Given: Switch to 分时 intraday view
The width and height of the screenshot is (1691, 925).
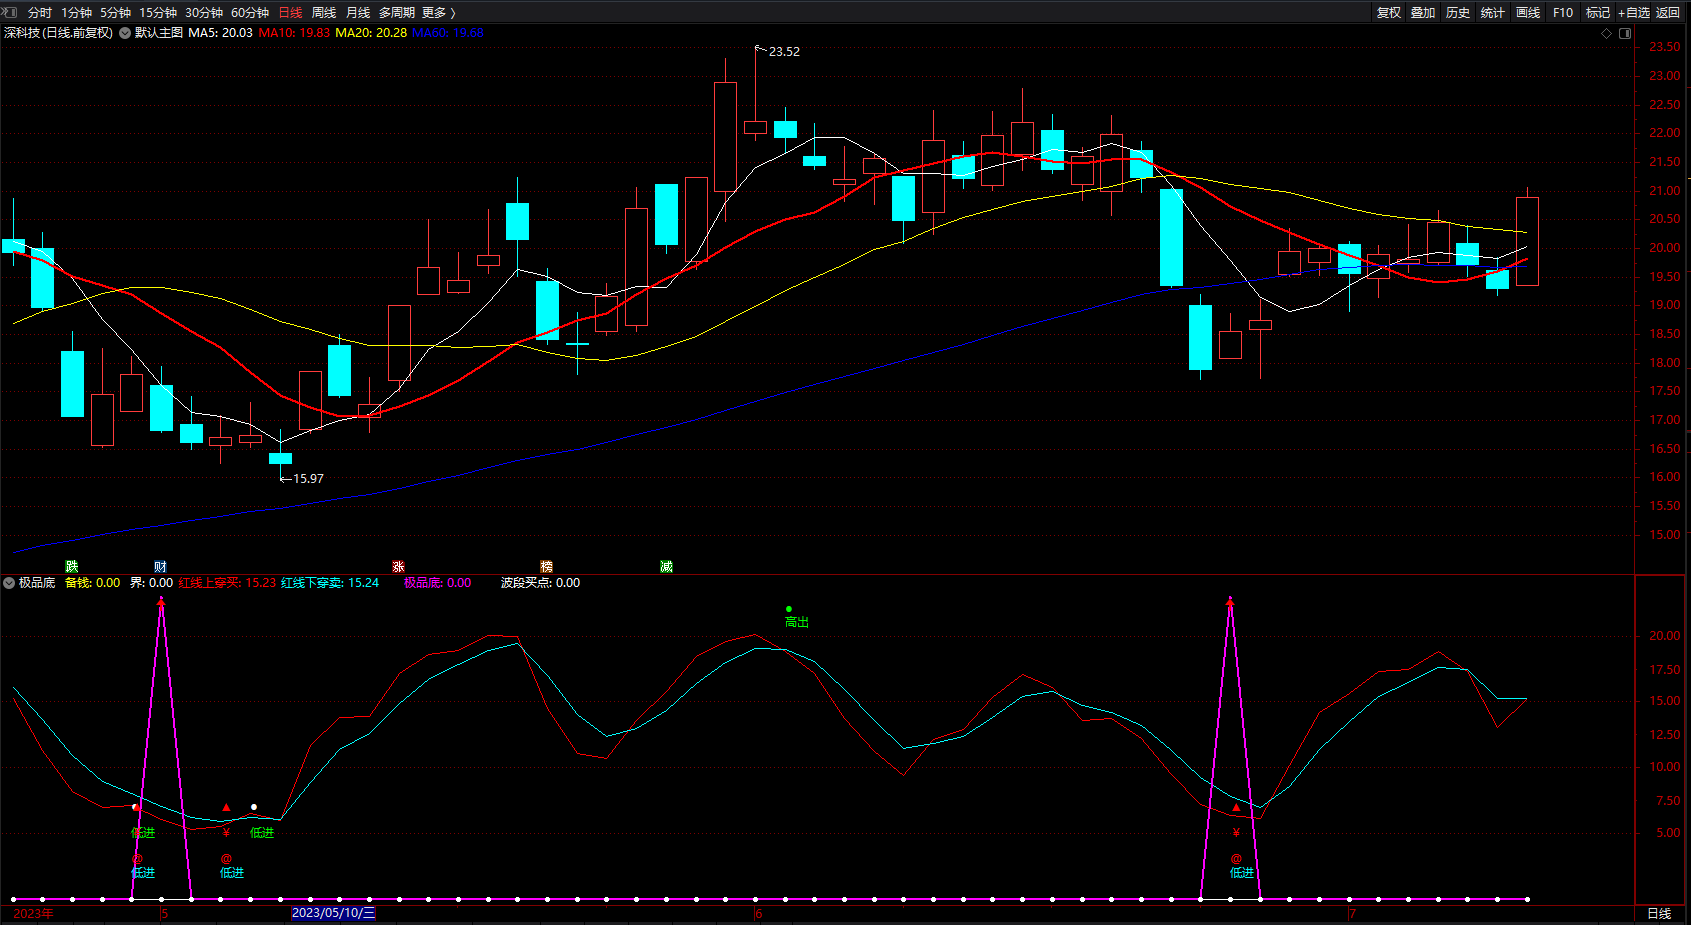Looking at the screenshot, I should 40,13.
